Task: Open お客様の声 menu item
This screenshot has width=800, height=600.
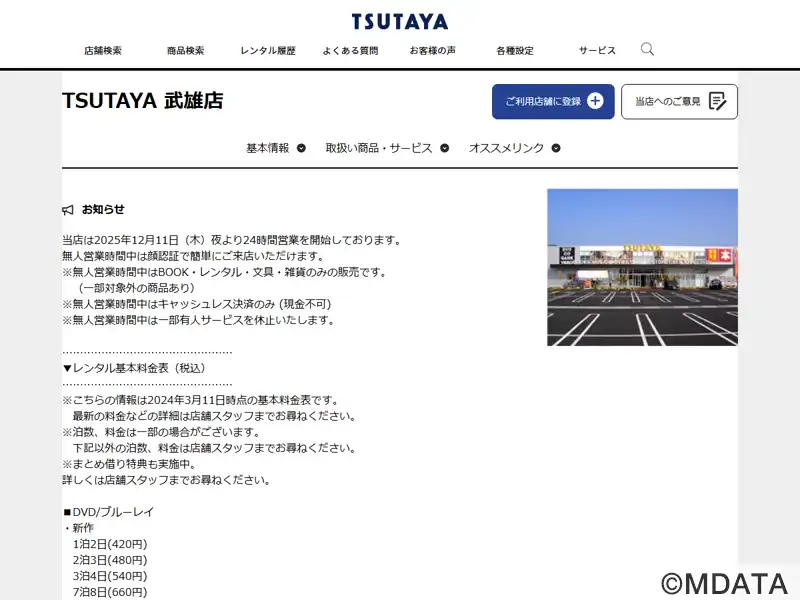Action: coord(433,51)
